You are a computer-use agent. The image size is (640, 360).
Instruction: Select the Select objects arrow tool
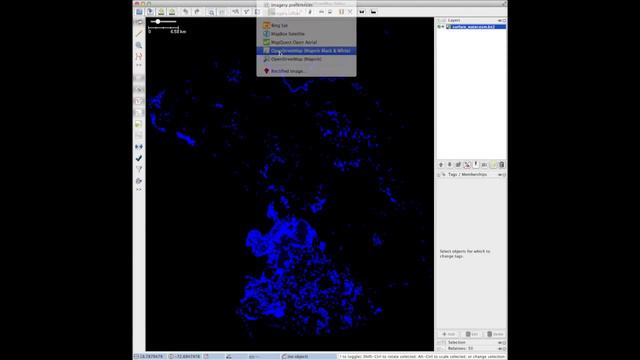(x=139, y=22)
